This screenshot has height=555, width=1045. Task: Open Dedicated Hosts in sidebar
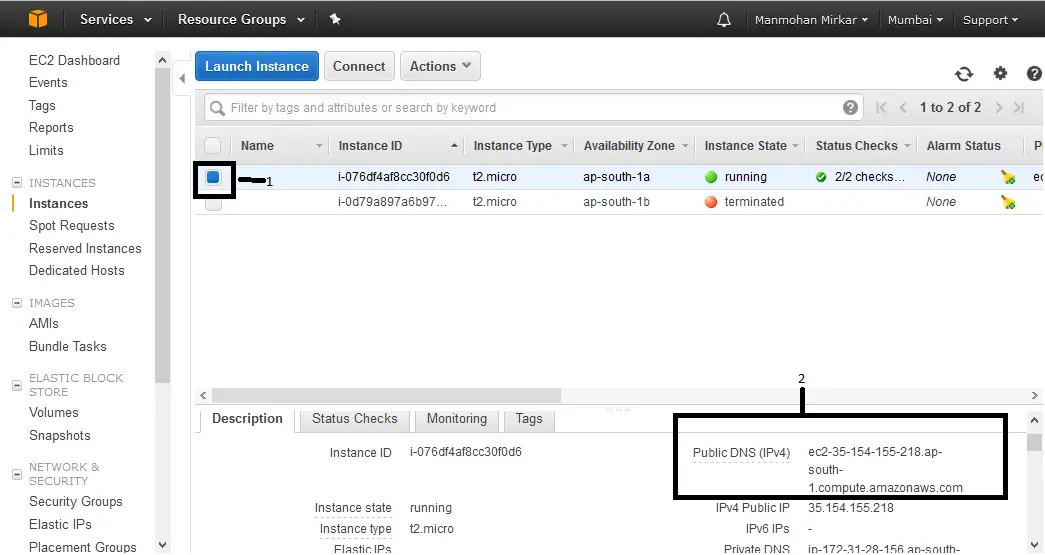click(77, 271)
